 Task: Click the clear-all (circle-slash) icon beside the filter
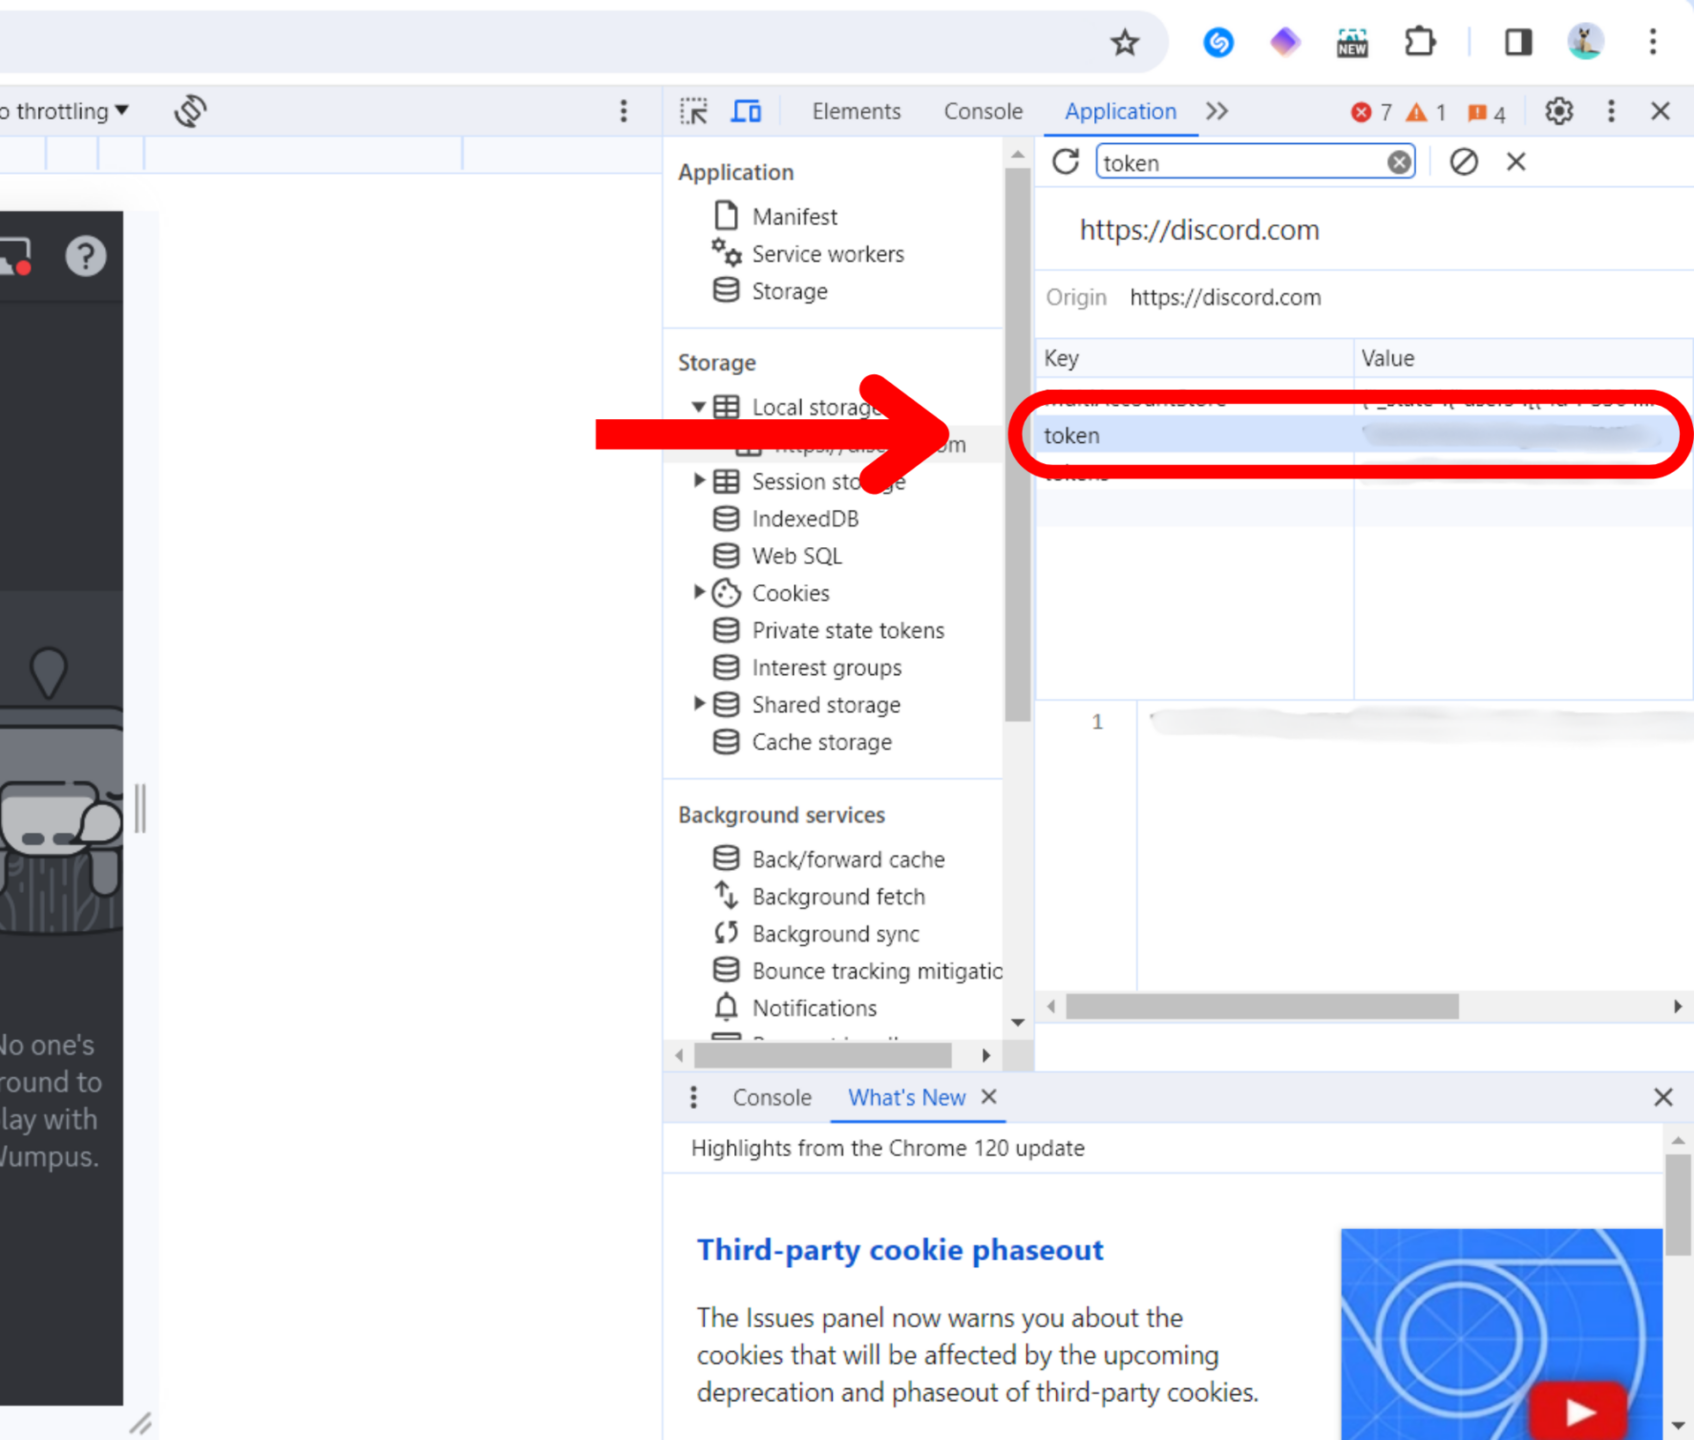coord(1464,161)
